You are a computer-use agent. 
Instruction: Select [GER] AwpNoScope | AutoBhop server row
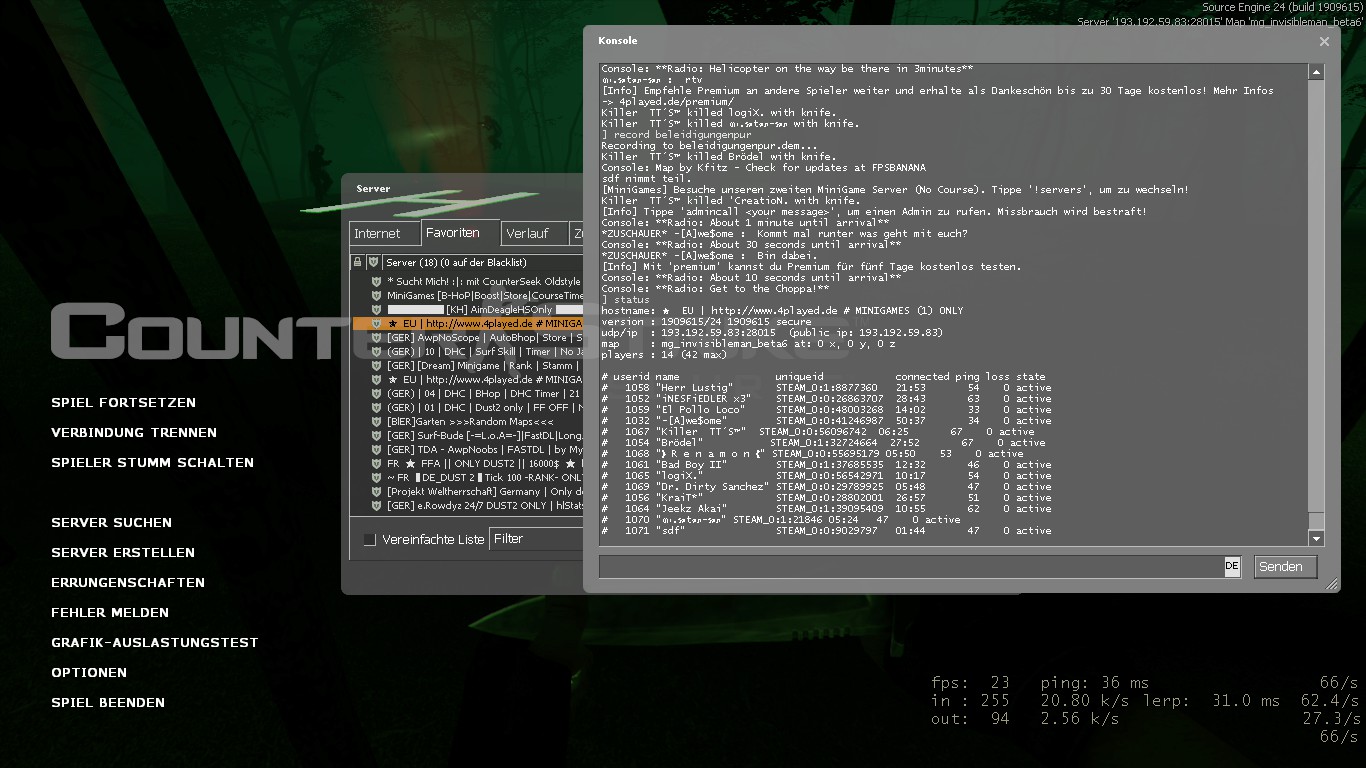pos(468,338)
